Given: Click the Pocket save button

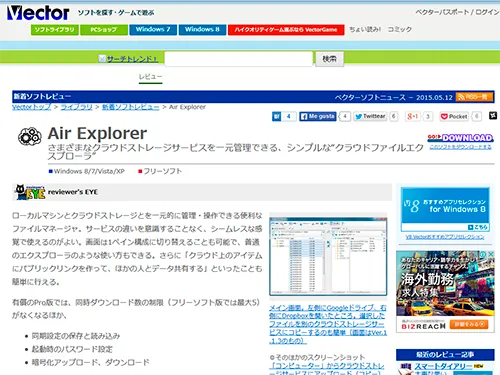Looking at the screenshot, I should coord(454,116).
